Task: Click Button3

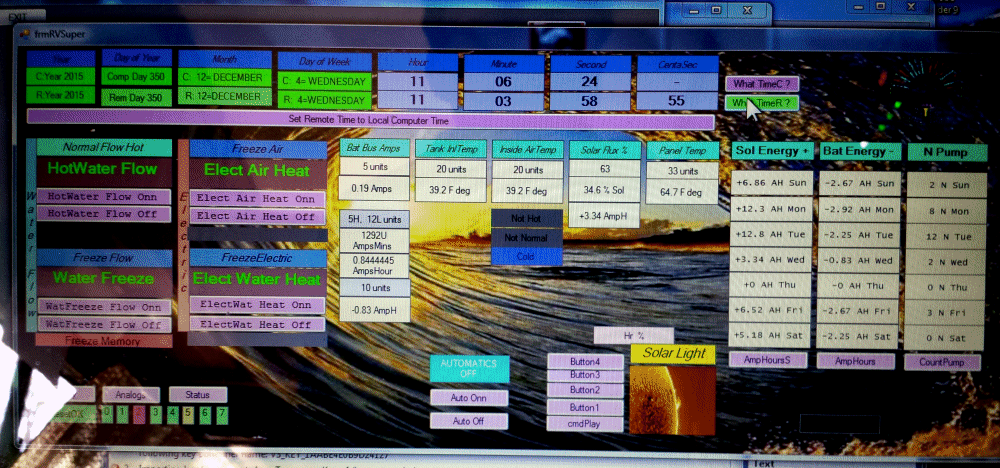Action: (585, 375)
